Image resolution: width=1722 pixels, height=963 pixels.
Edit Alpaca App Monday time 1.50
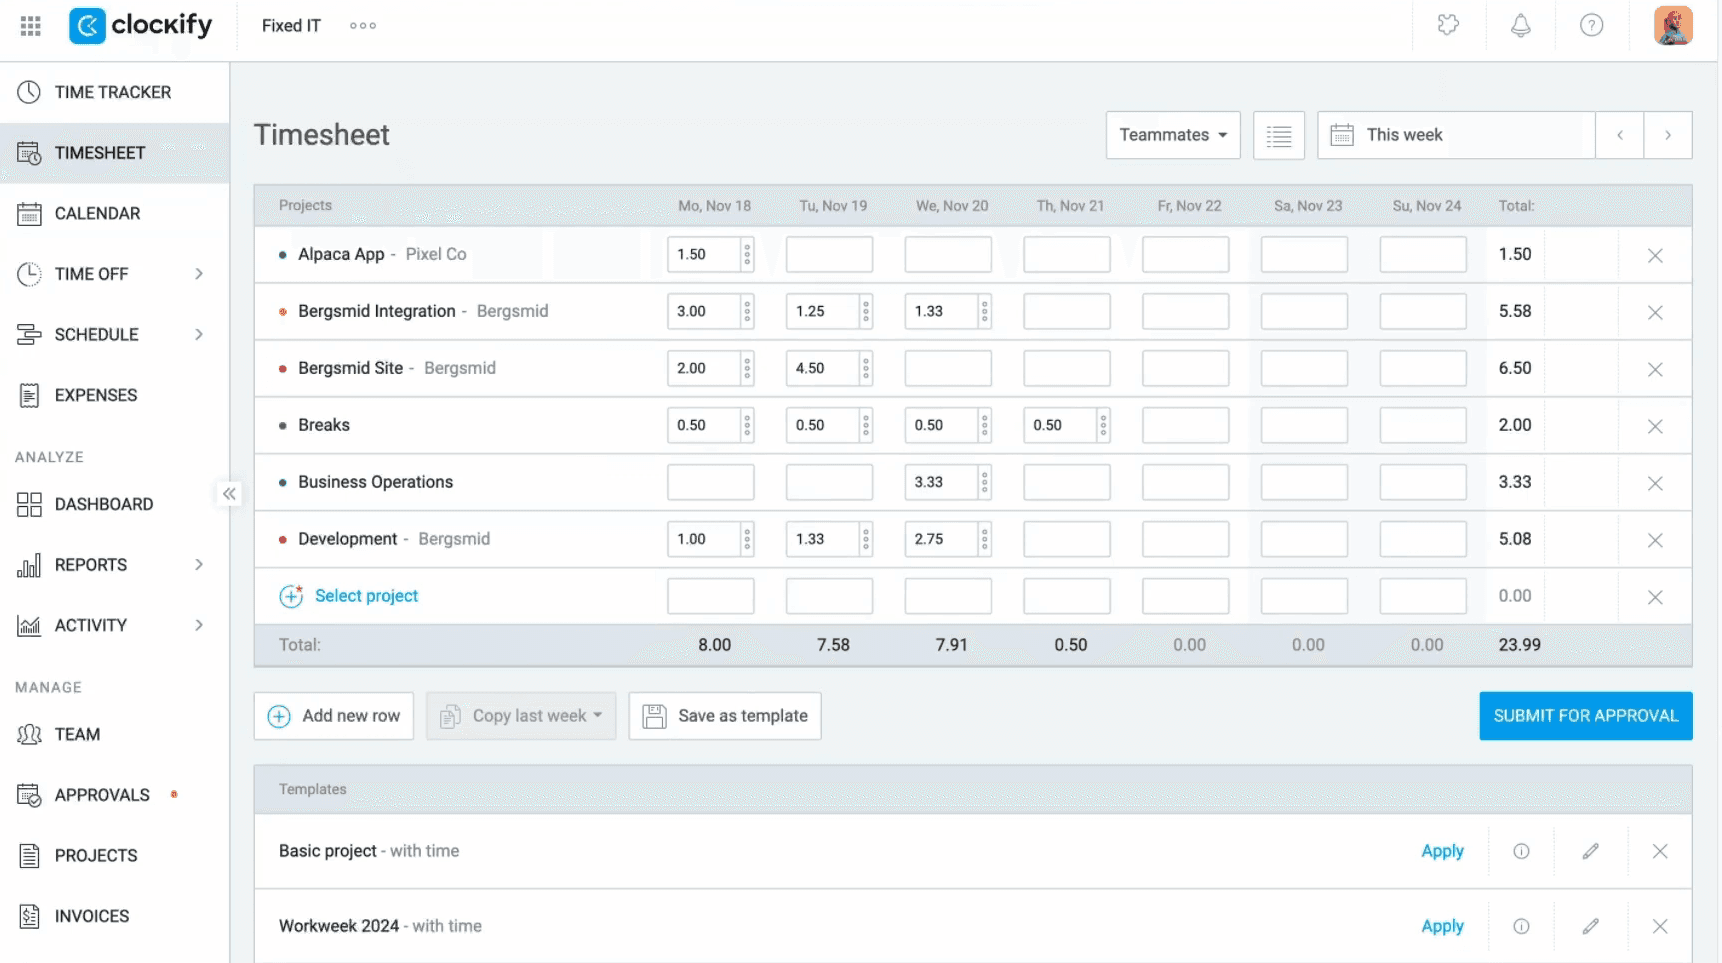tap(704, 255)
